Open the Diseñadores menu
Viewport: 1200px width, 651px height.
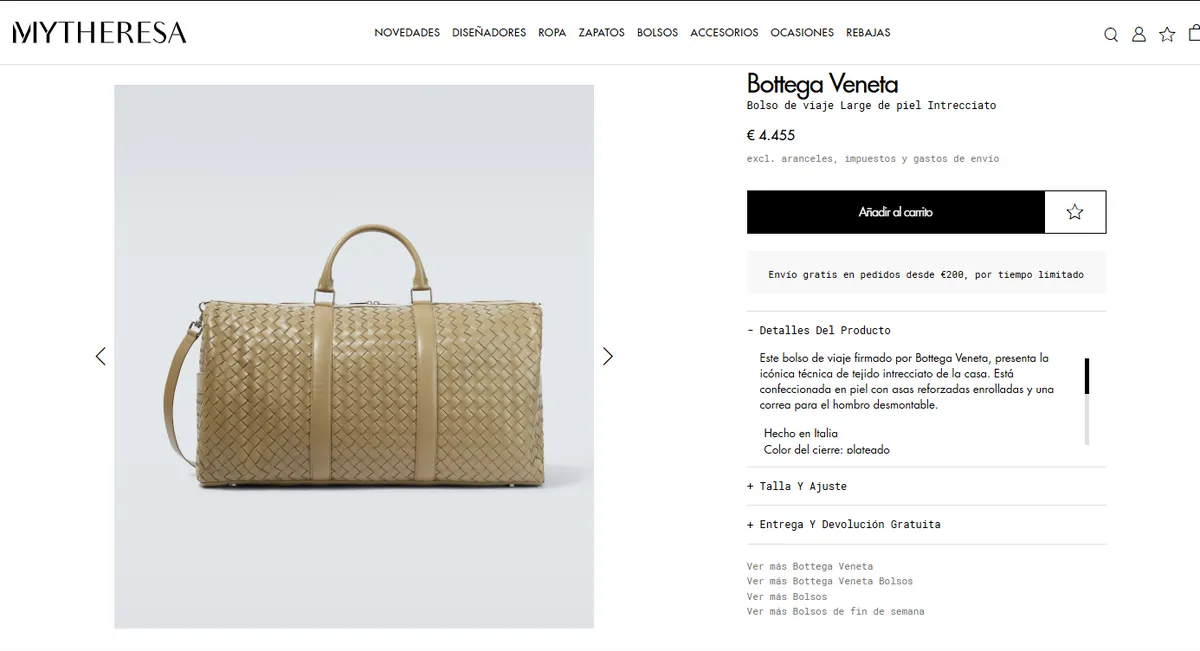[x=489, y=33]
